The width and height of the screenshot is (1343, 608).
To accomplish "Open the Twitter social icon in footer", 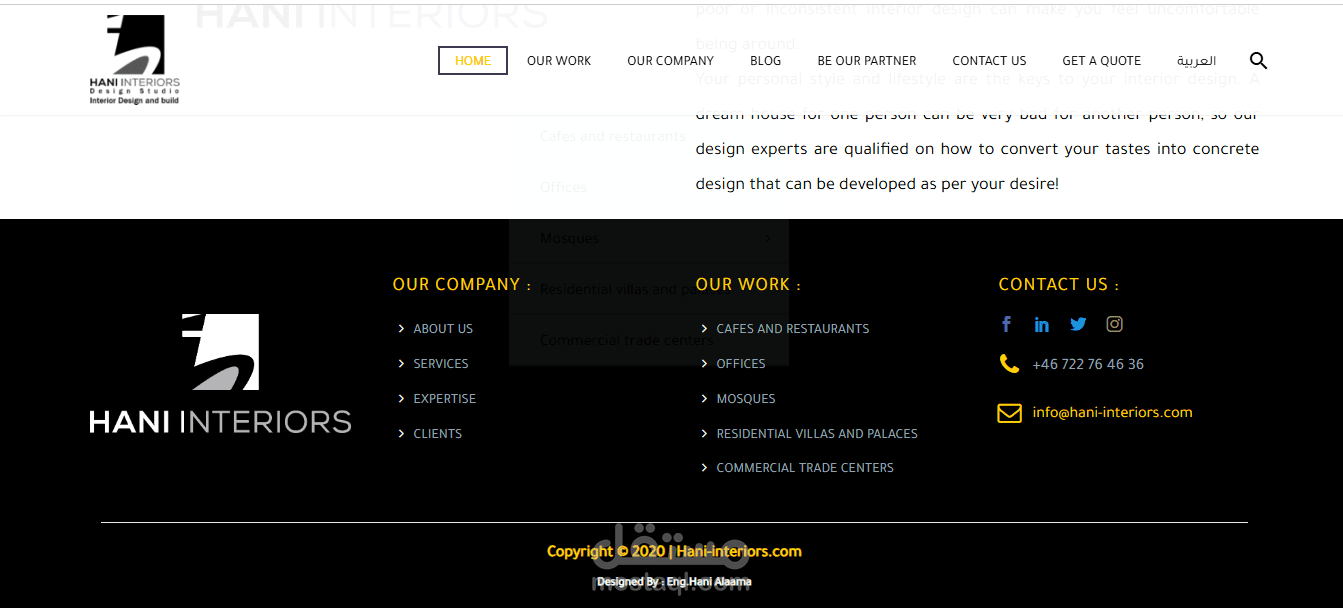I will (1078, 324).
